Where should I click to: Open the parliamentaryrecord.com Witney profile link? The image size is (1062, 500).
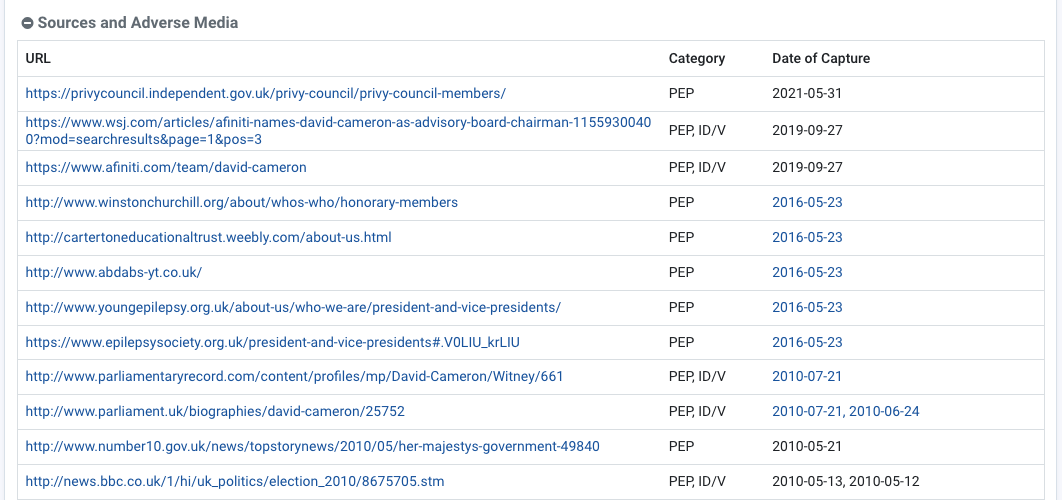click(x=295, y=376)
